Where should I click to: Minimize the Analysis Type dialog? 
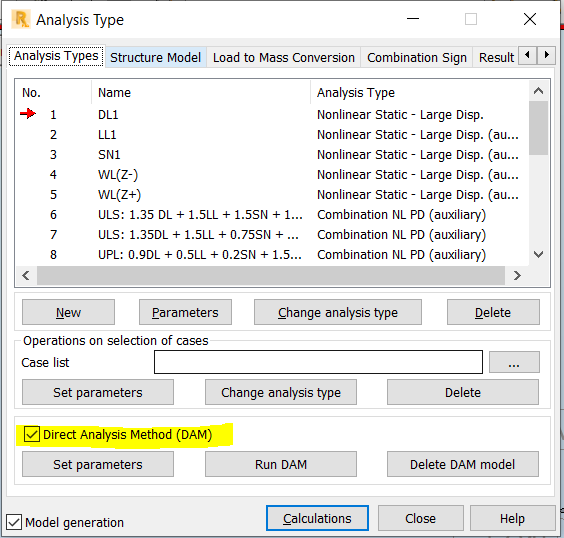(413, 19)
